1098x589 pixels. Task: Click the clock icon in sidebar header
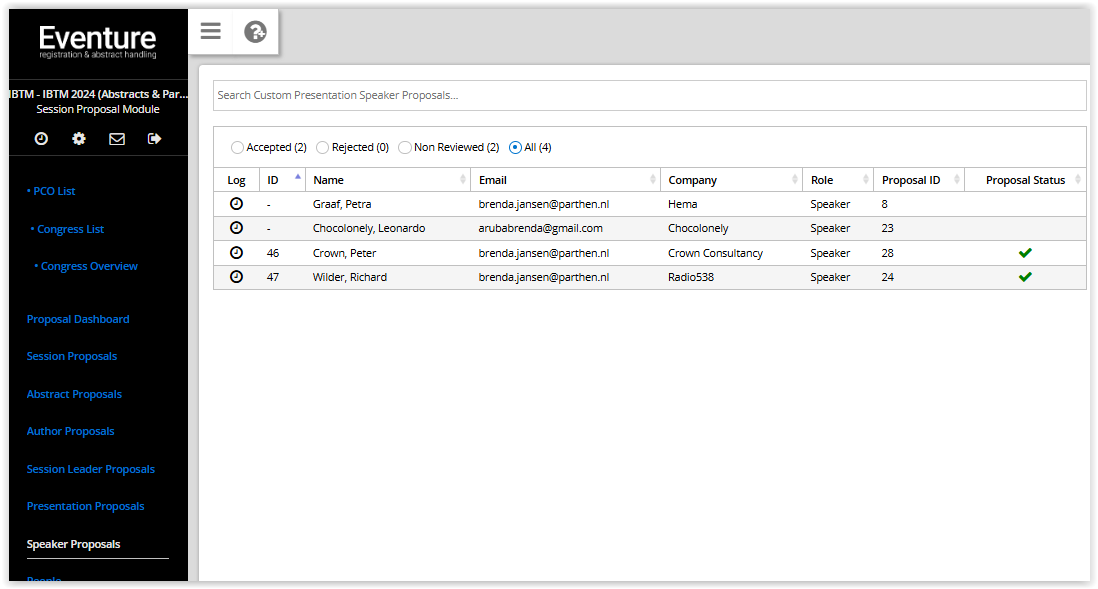click(41, 139)
